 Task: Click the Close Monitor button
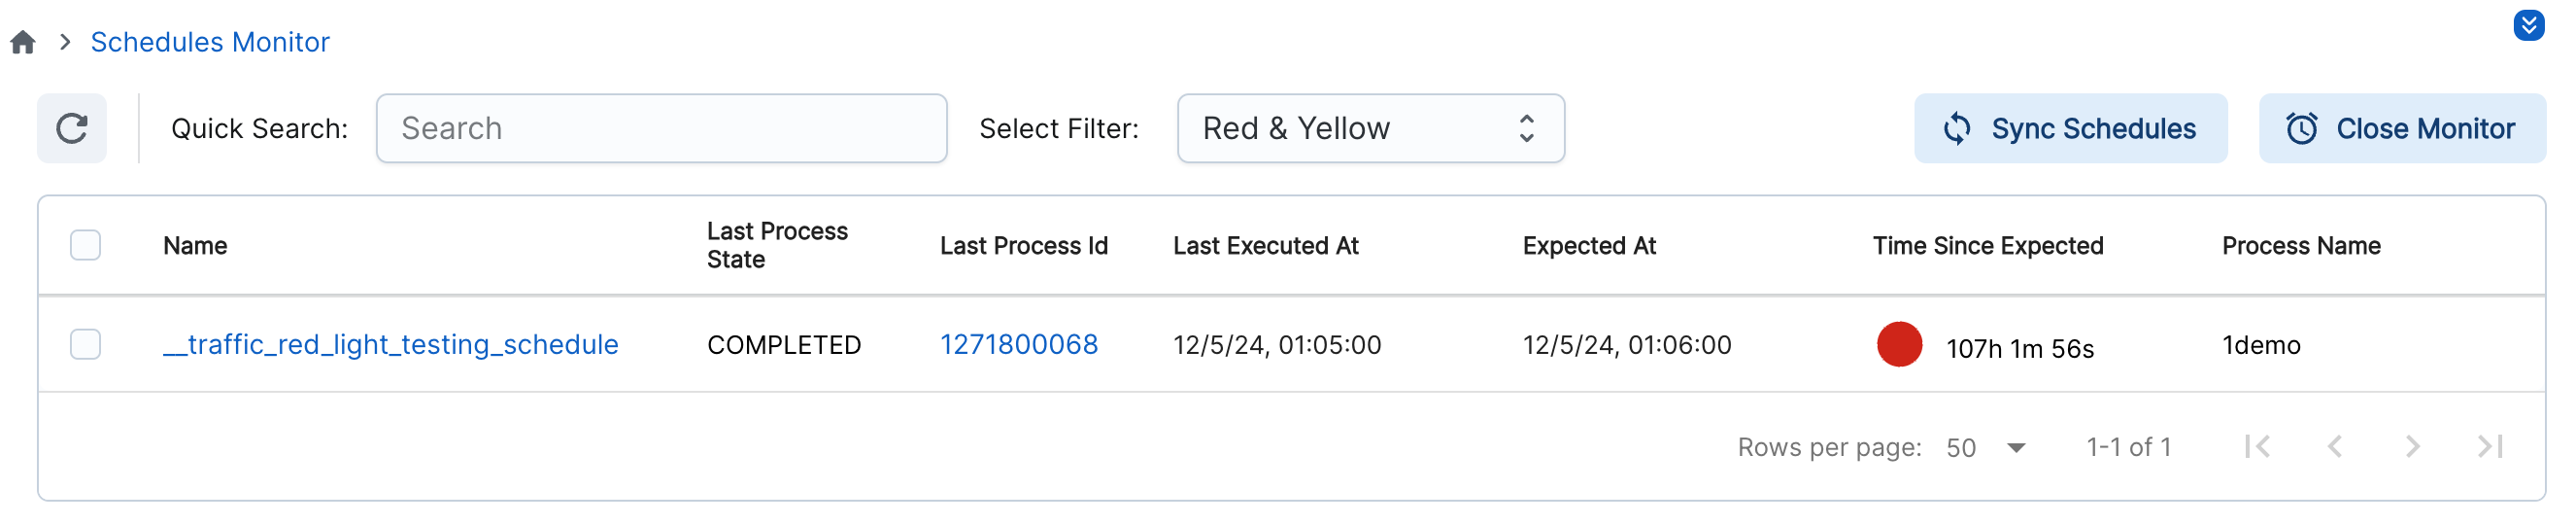pyautogui.click(x=2401, y=128)
